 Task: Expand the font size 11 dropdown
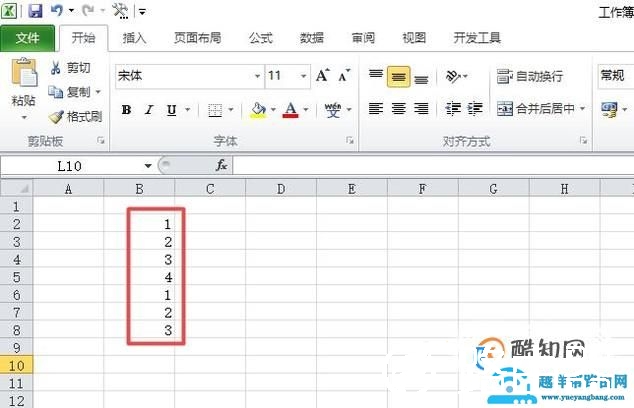click(x=303, y=76)
